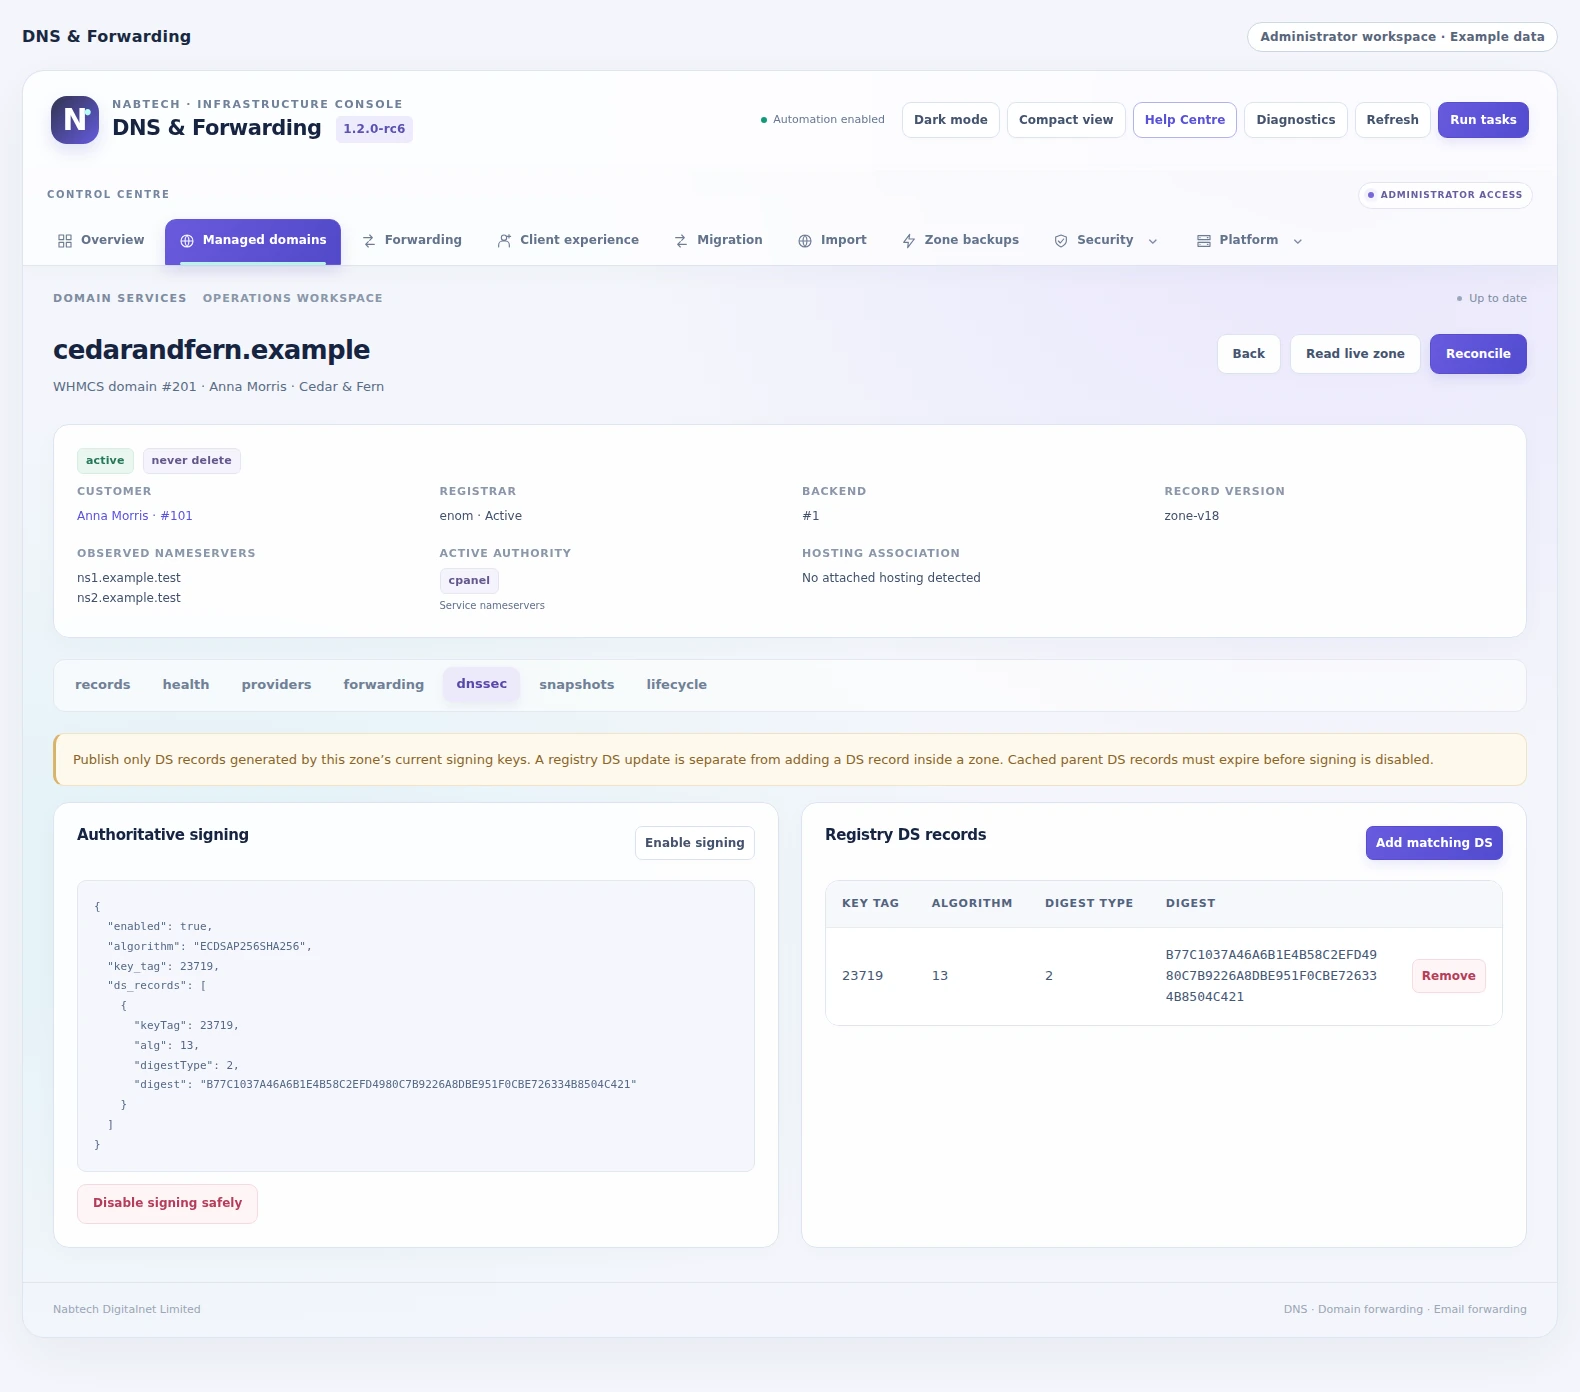Screen dimensions: 1580x1392
Task: Click the Zone backups lightning icon
Action: tap(909, 241)
